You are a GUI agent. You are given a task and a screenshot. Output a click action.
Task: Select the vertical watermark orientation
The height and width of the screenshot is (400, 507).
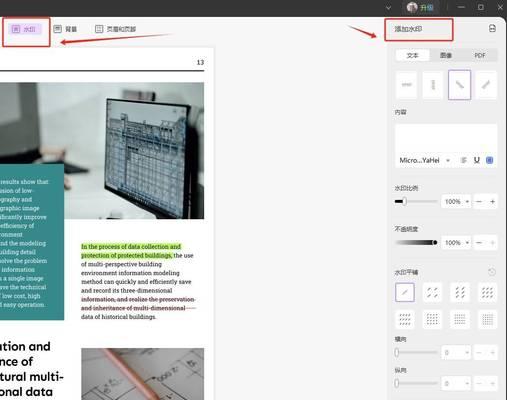433,85
